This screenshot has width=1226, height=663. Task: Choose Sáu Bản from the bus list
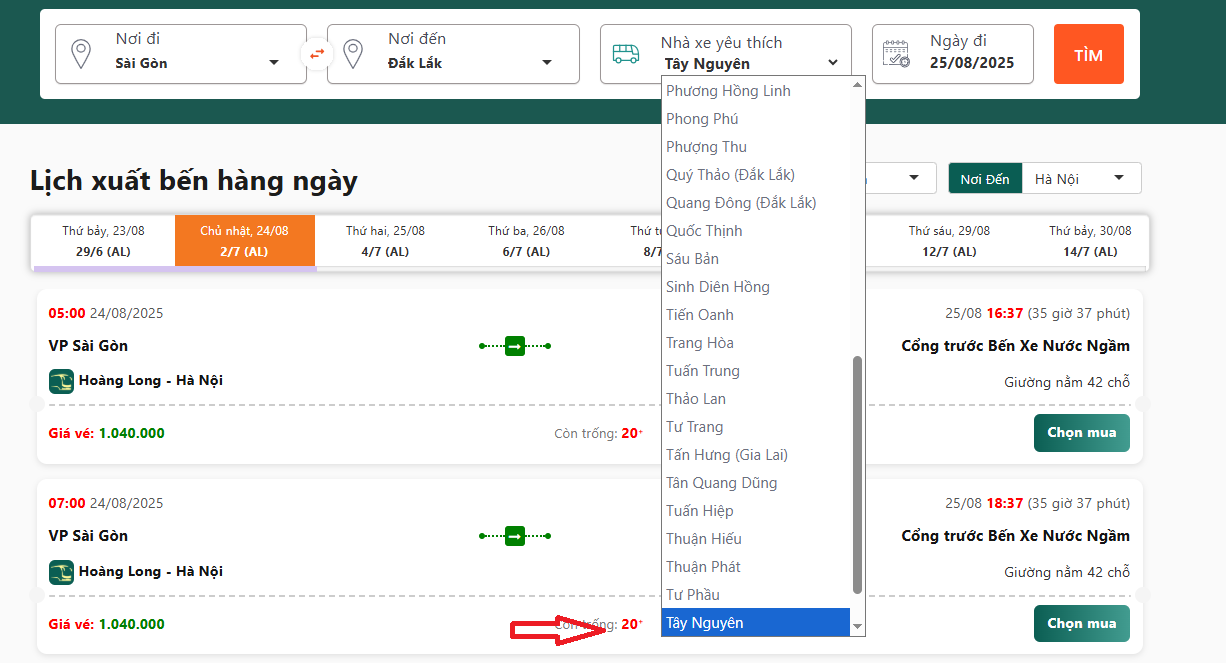pos(756,259)
